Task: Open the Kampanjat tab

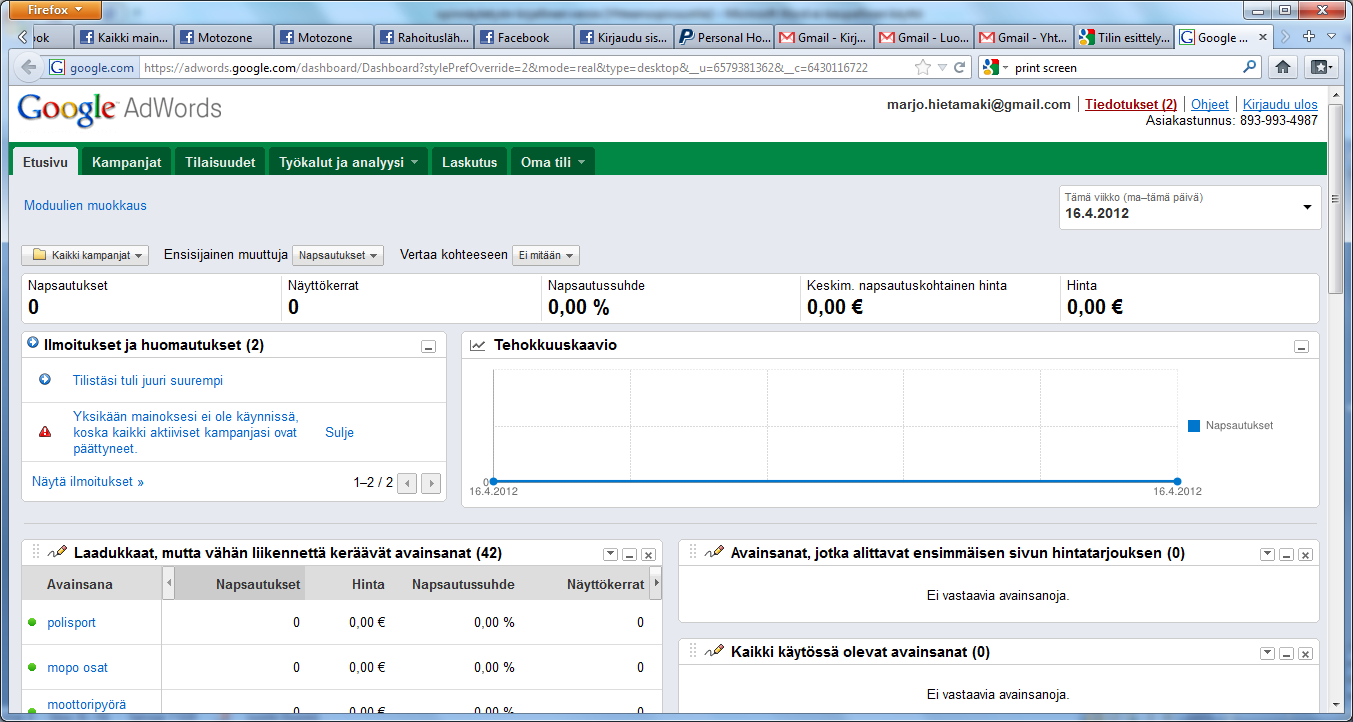Action: click(x=126, y=162)
